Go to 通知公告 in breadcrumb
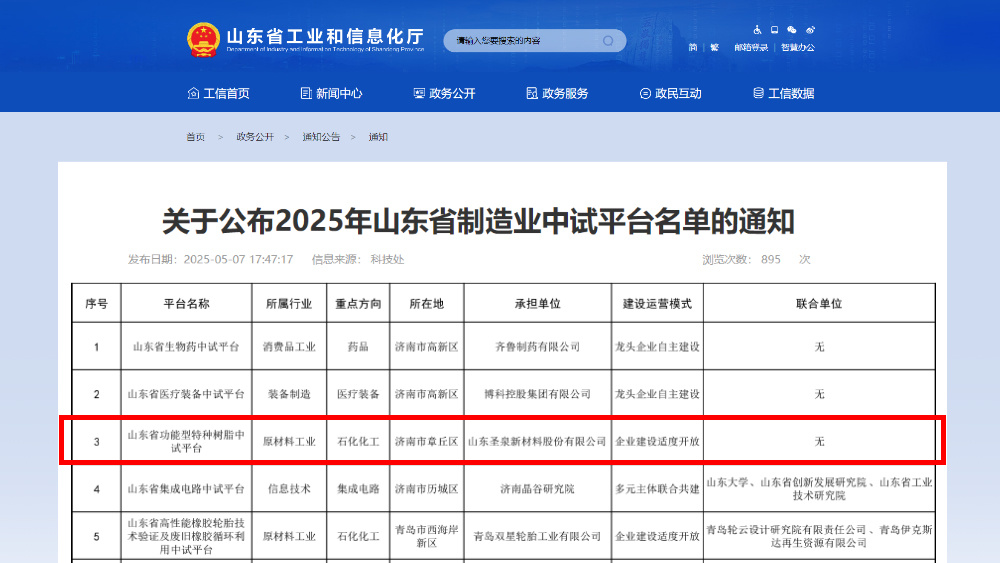 321,137
